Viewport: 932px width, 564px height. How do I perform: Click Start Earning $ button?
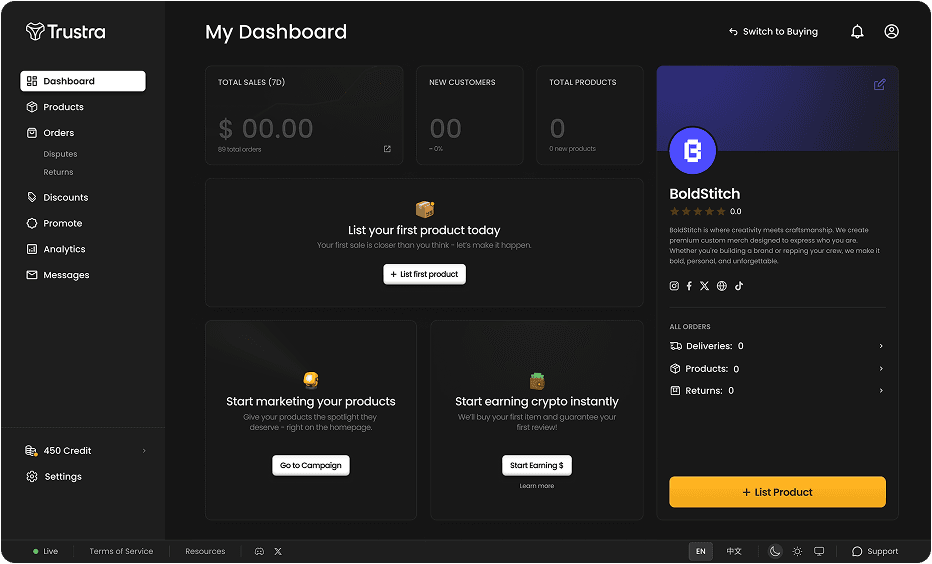536,465
